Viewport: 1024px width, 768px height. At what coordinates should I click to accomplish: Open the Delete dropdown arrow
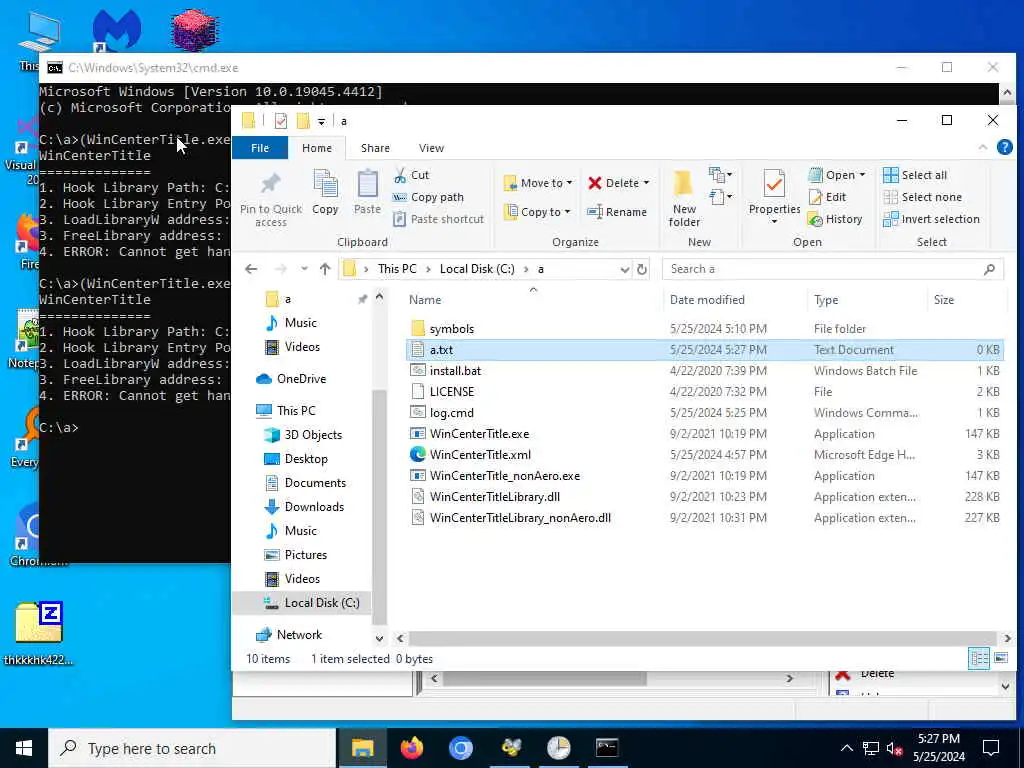646,184
